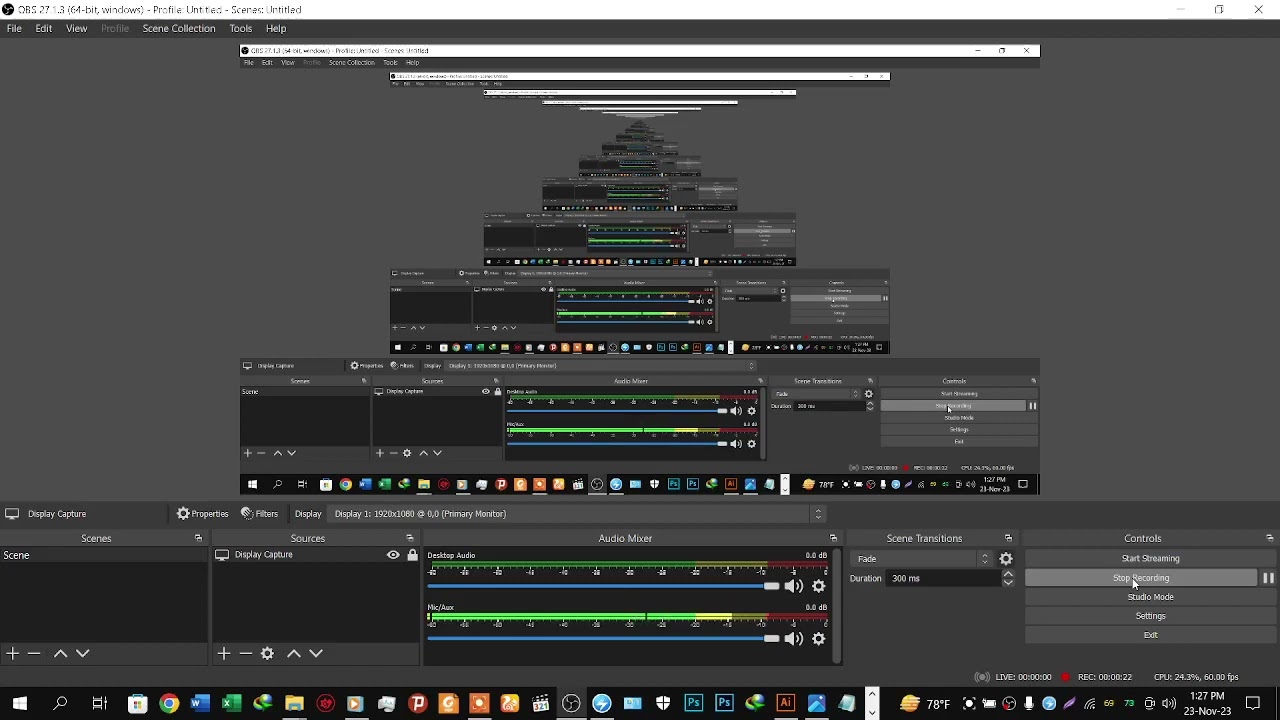Click Exit button in Controls
This screenshot has height=720, width=1280.
(x=1150, y=635)
